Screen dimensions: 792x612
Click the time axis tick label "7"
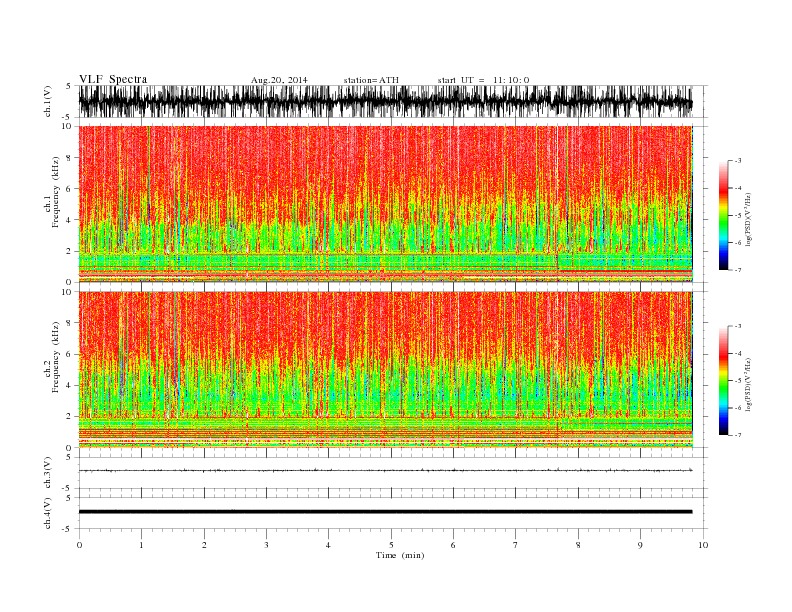point(515,545)
